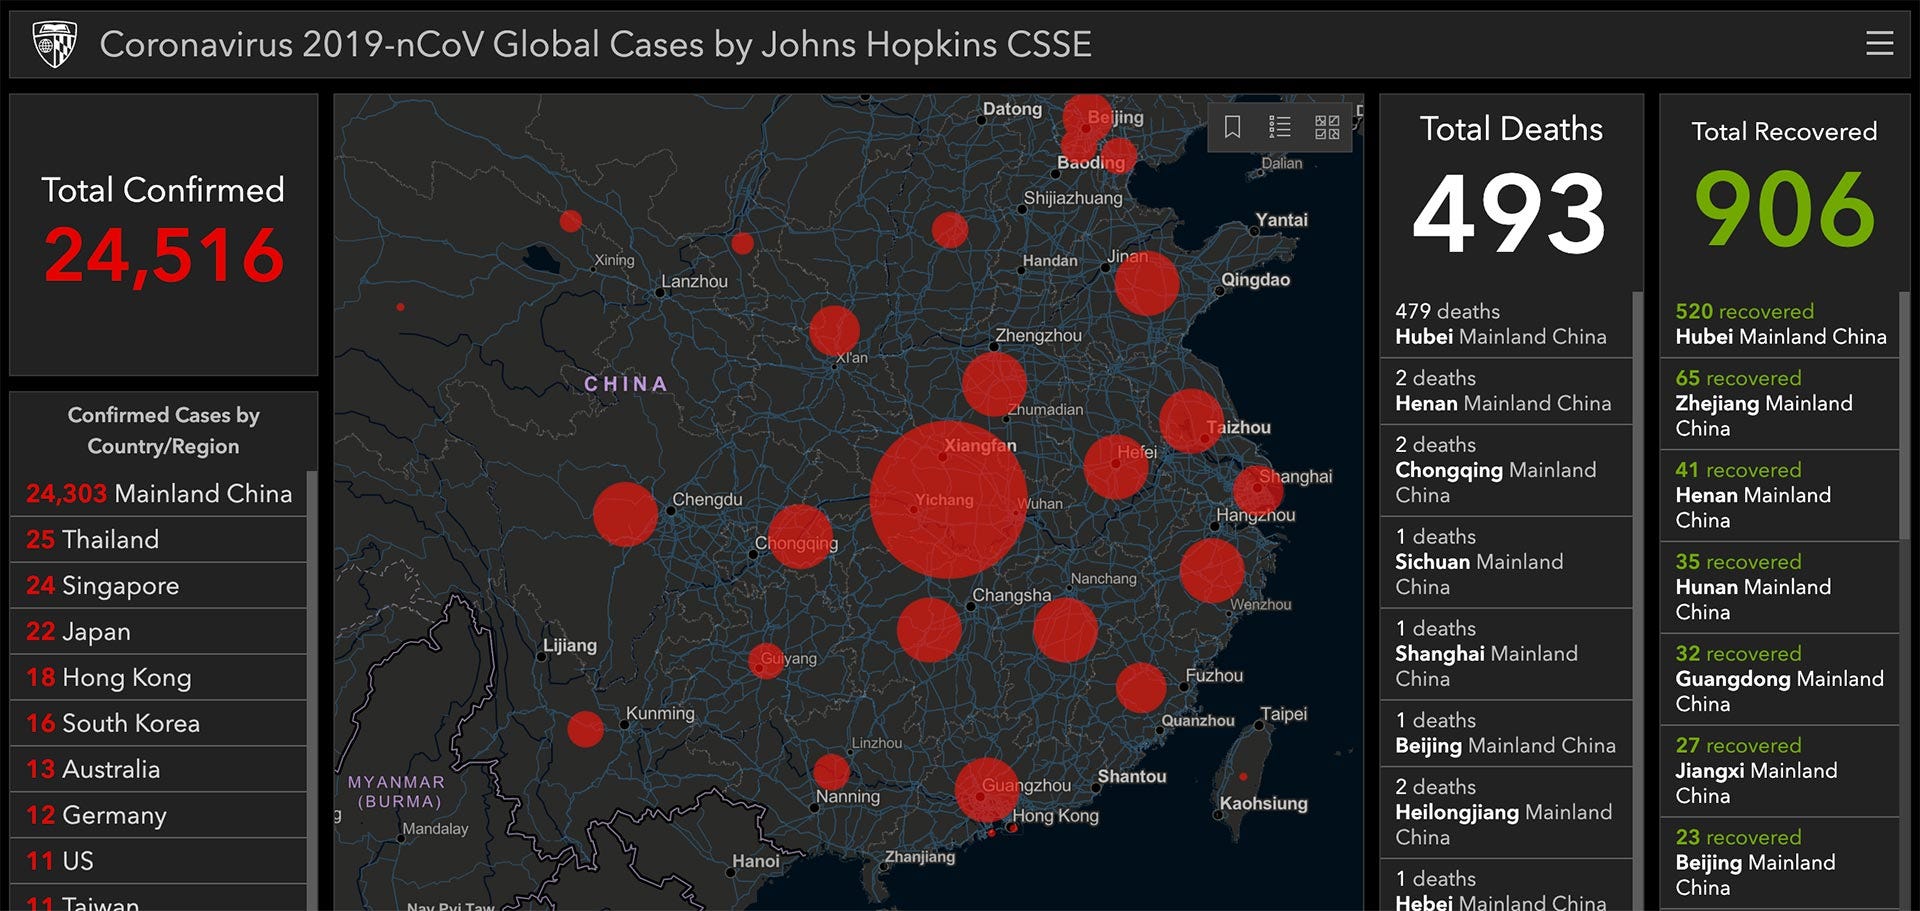Open the basemap gallery grid icon
Screen dimensions: 1920x911
coord(1327,127)
